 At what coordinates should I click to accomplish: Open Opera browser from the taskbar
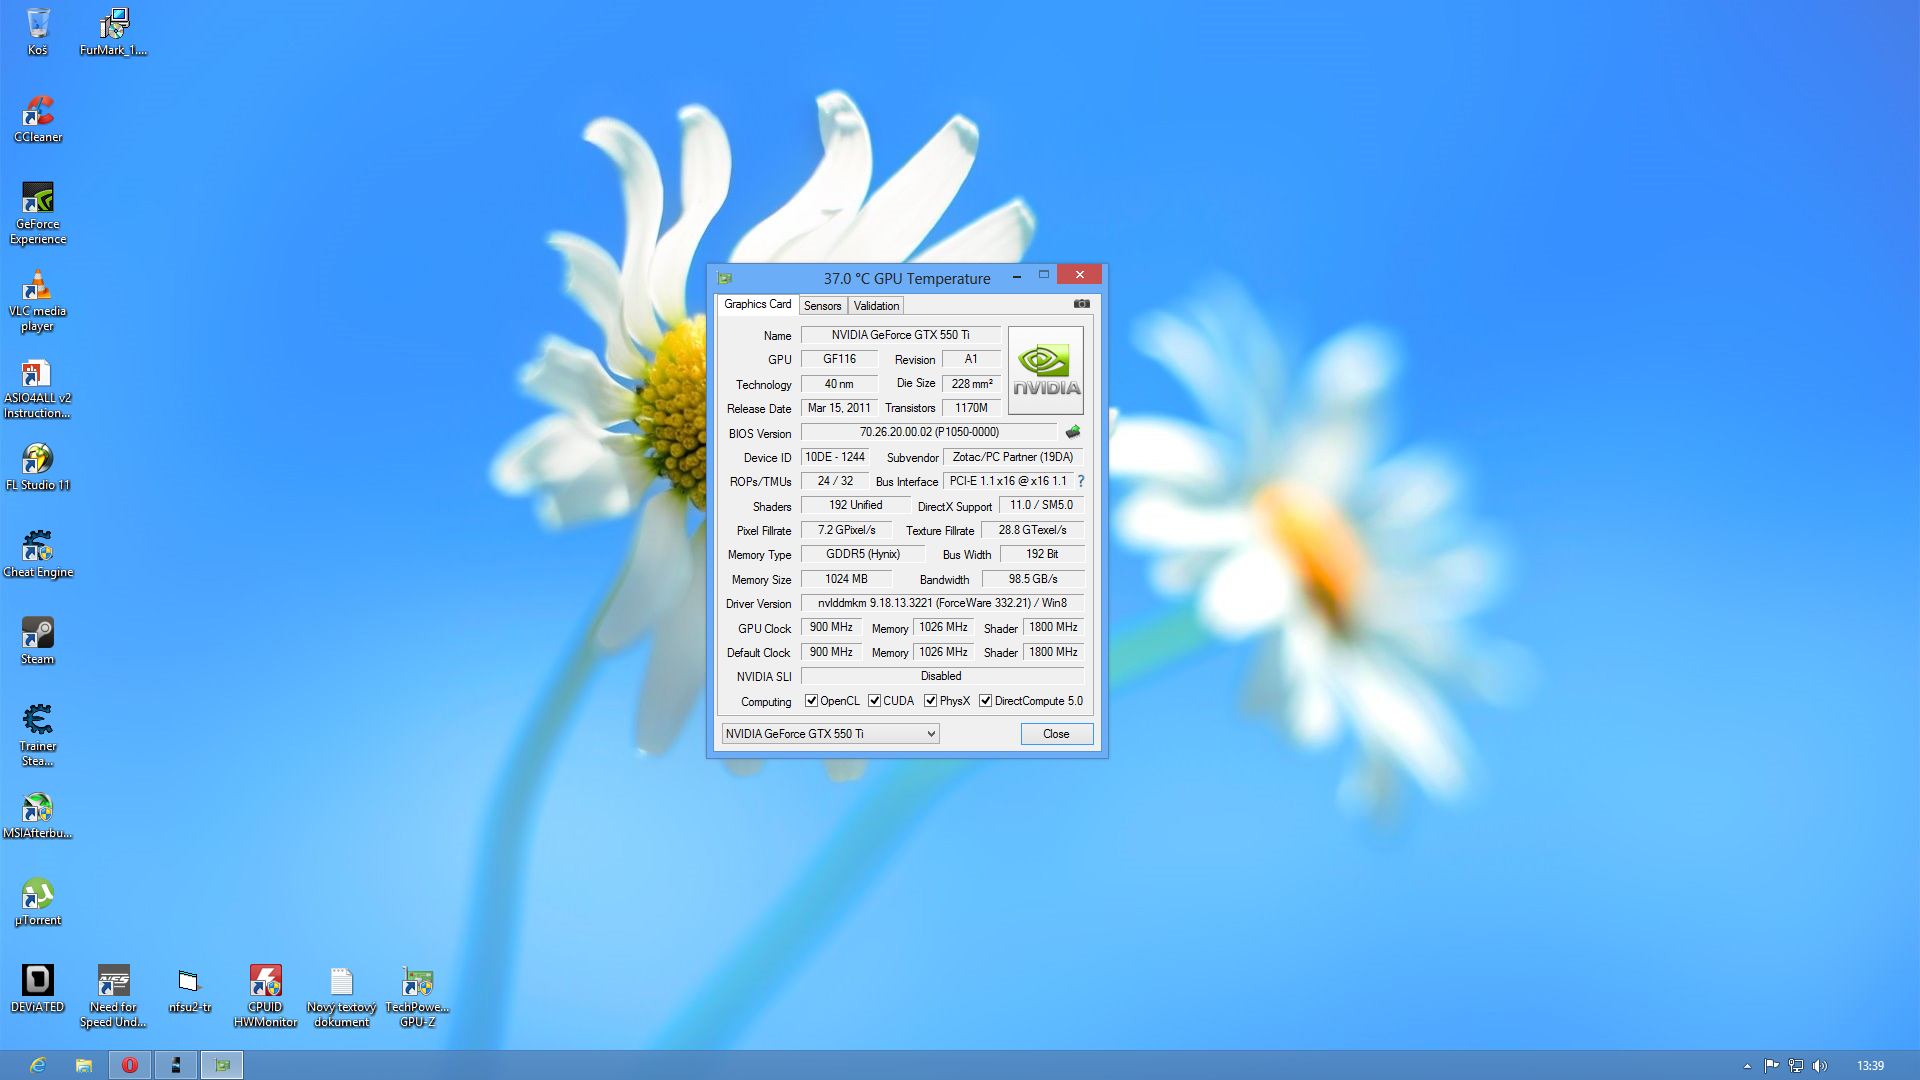(x=130, y=1065)
